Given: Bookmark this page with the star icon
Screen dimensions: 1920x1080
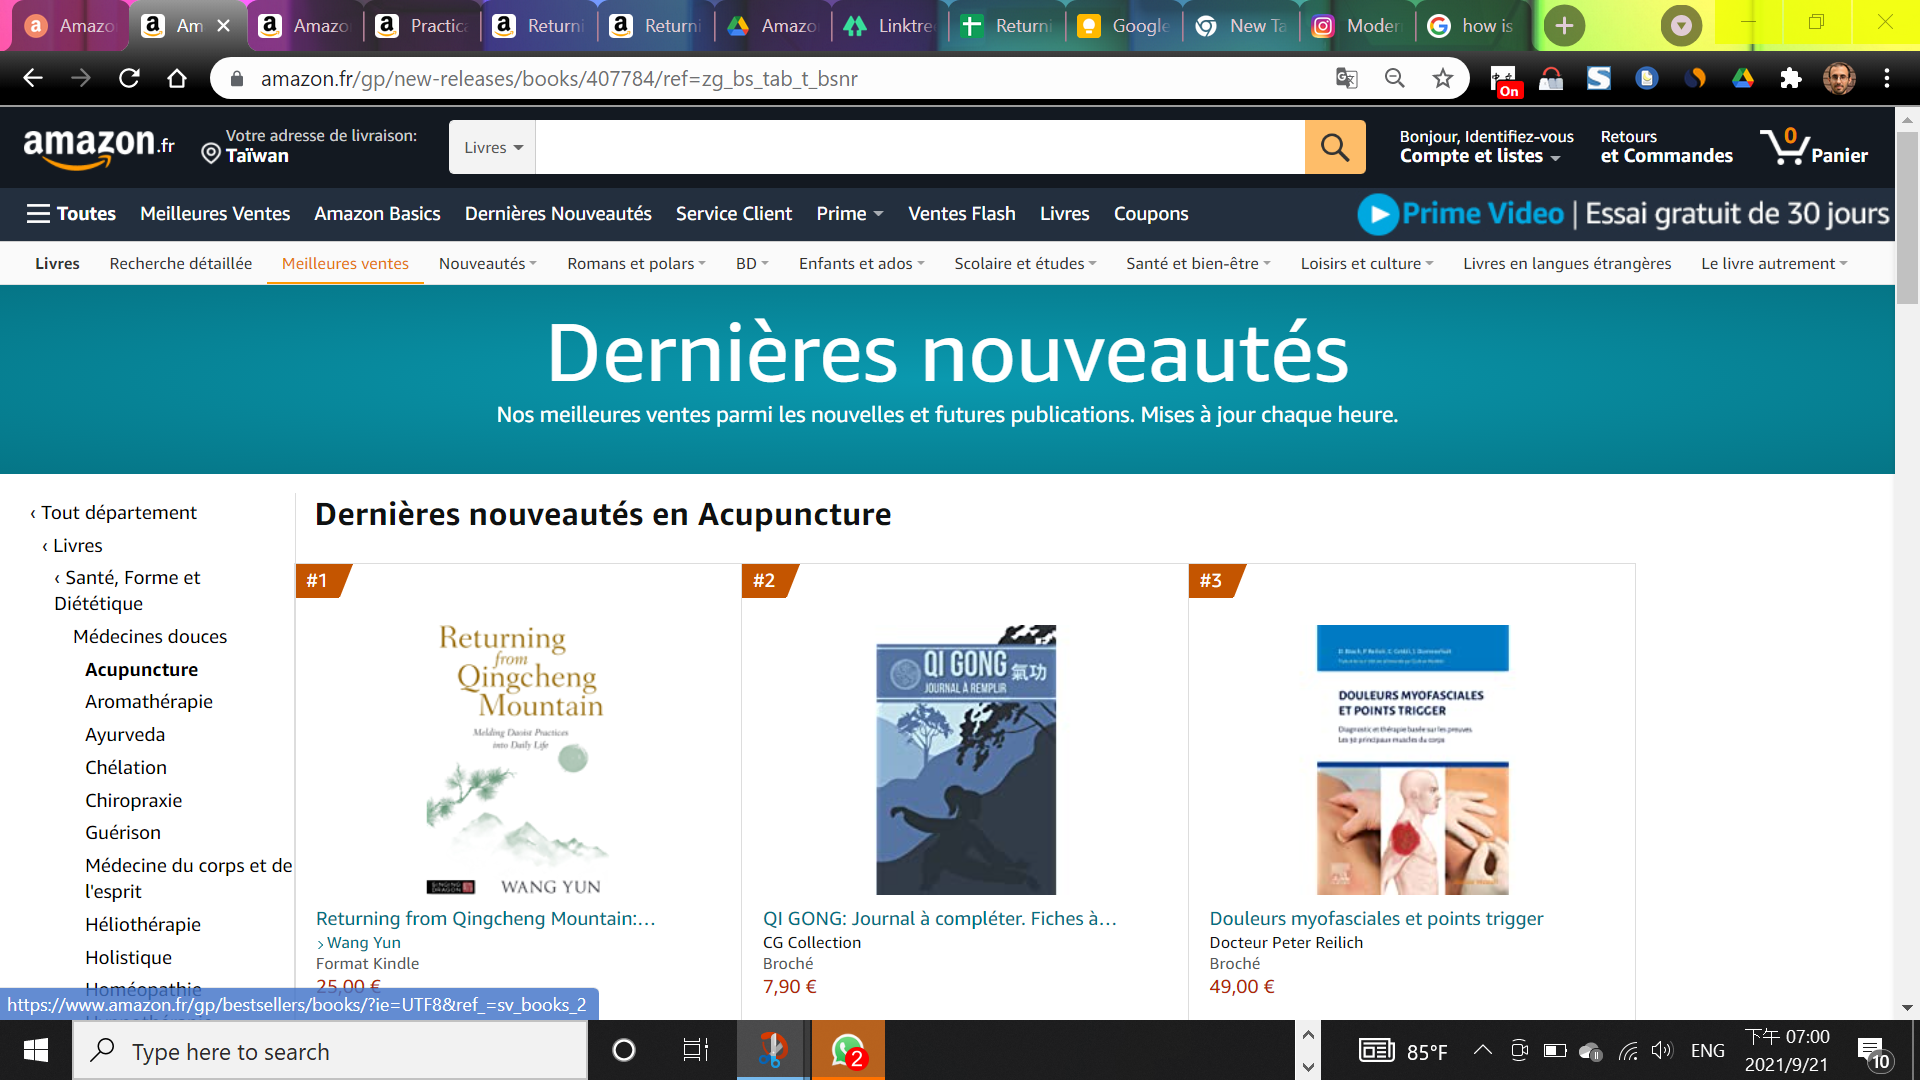Looking at the screenshot, I should pos(1443,78).
